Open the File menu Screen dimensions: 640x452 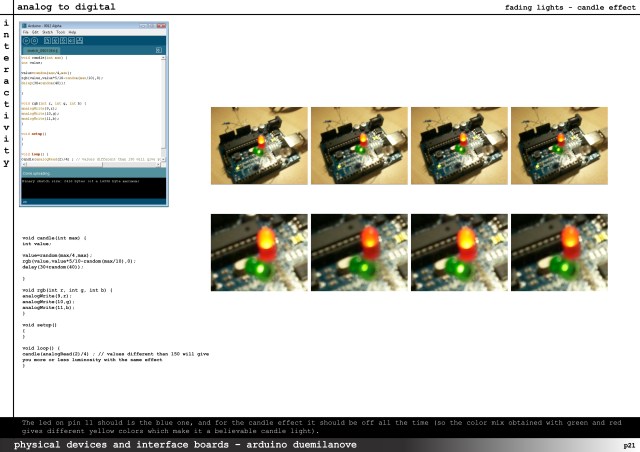click(x=26, y=32)
